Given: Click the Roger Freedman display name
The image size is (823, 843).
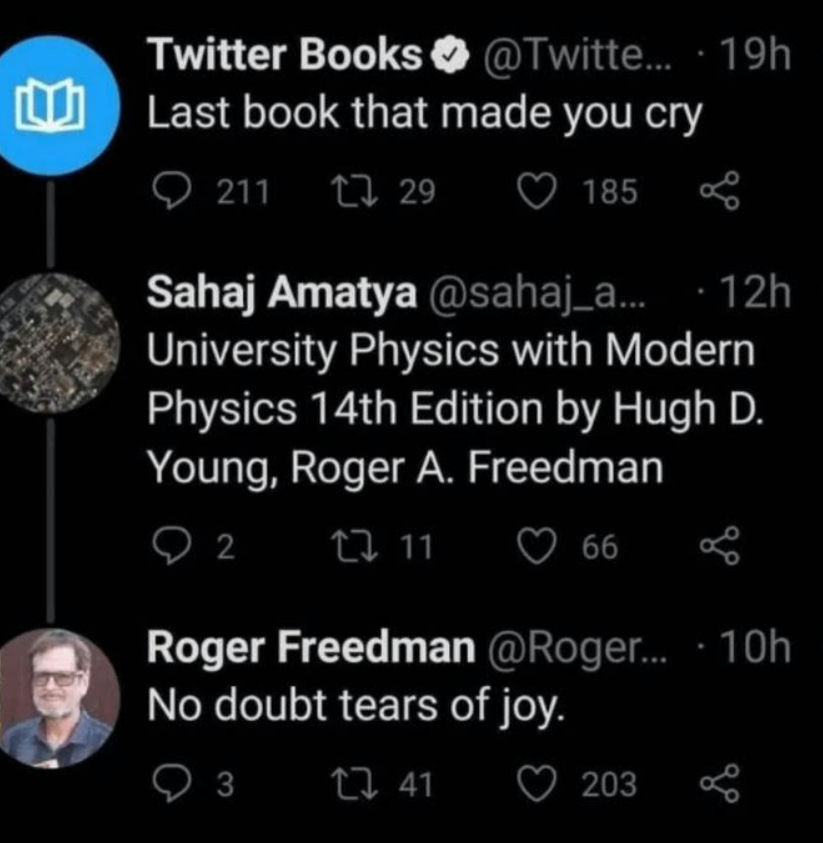Looking at the screenshot, I should (x=311, y=647).
